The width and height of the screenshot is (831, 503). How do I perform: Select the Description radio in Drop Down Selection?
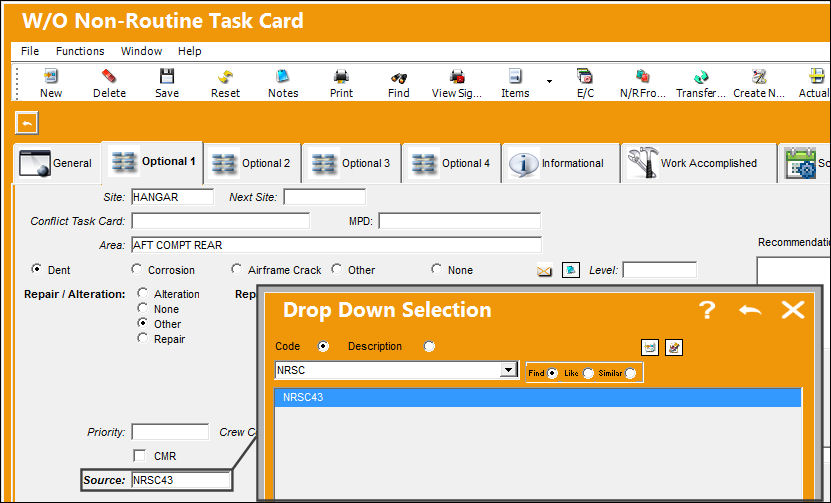(429, 346)
